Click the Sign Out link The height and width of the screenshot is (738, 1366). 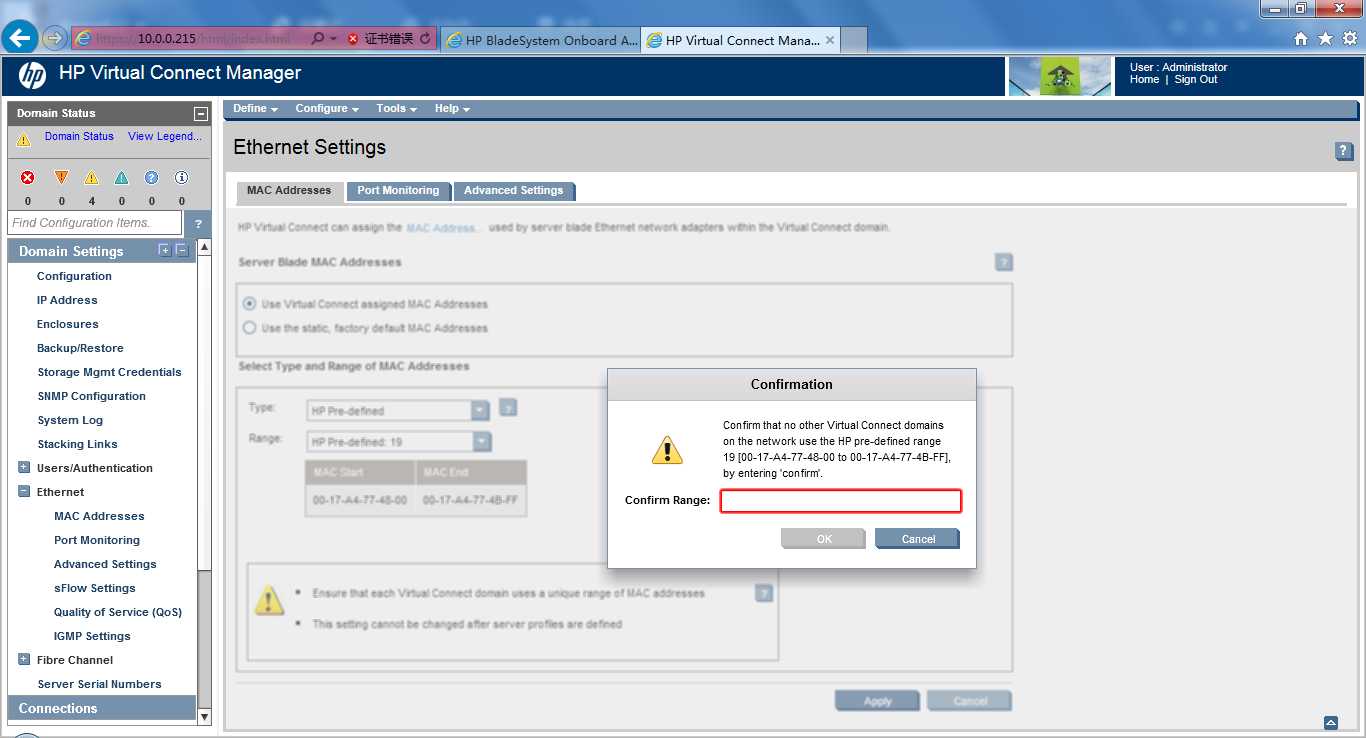tap(1196, 80)
